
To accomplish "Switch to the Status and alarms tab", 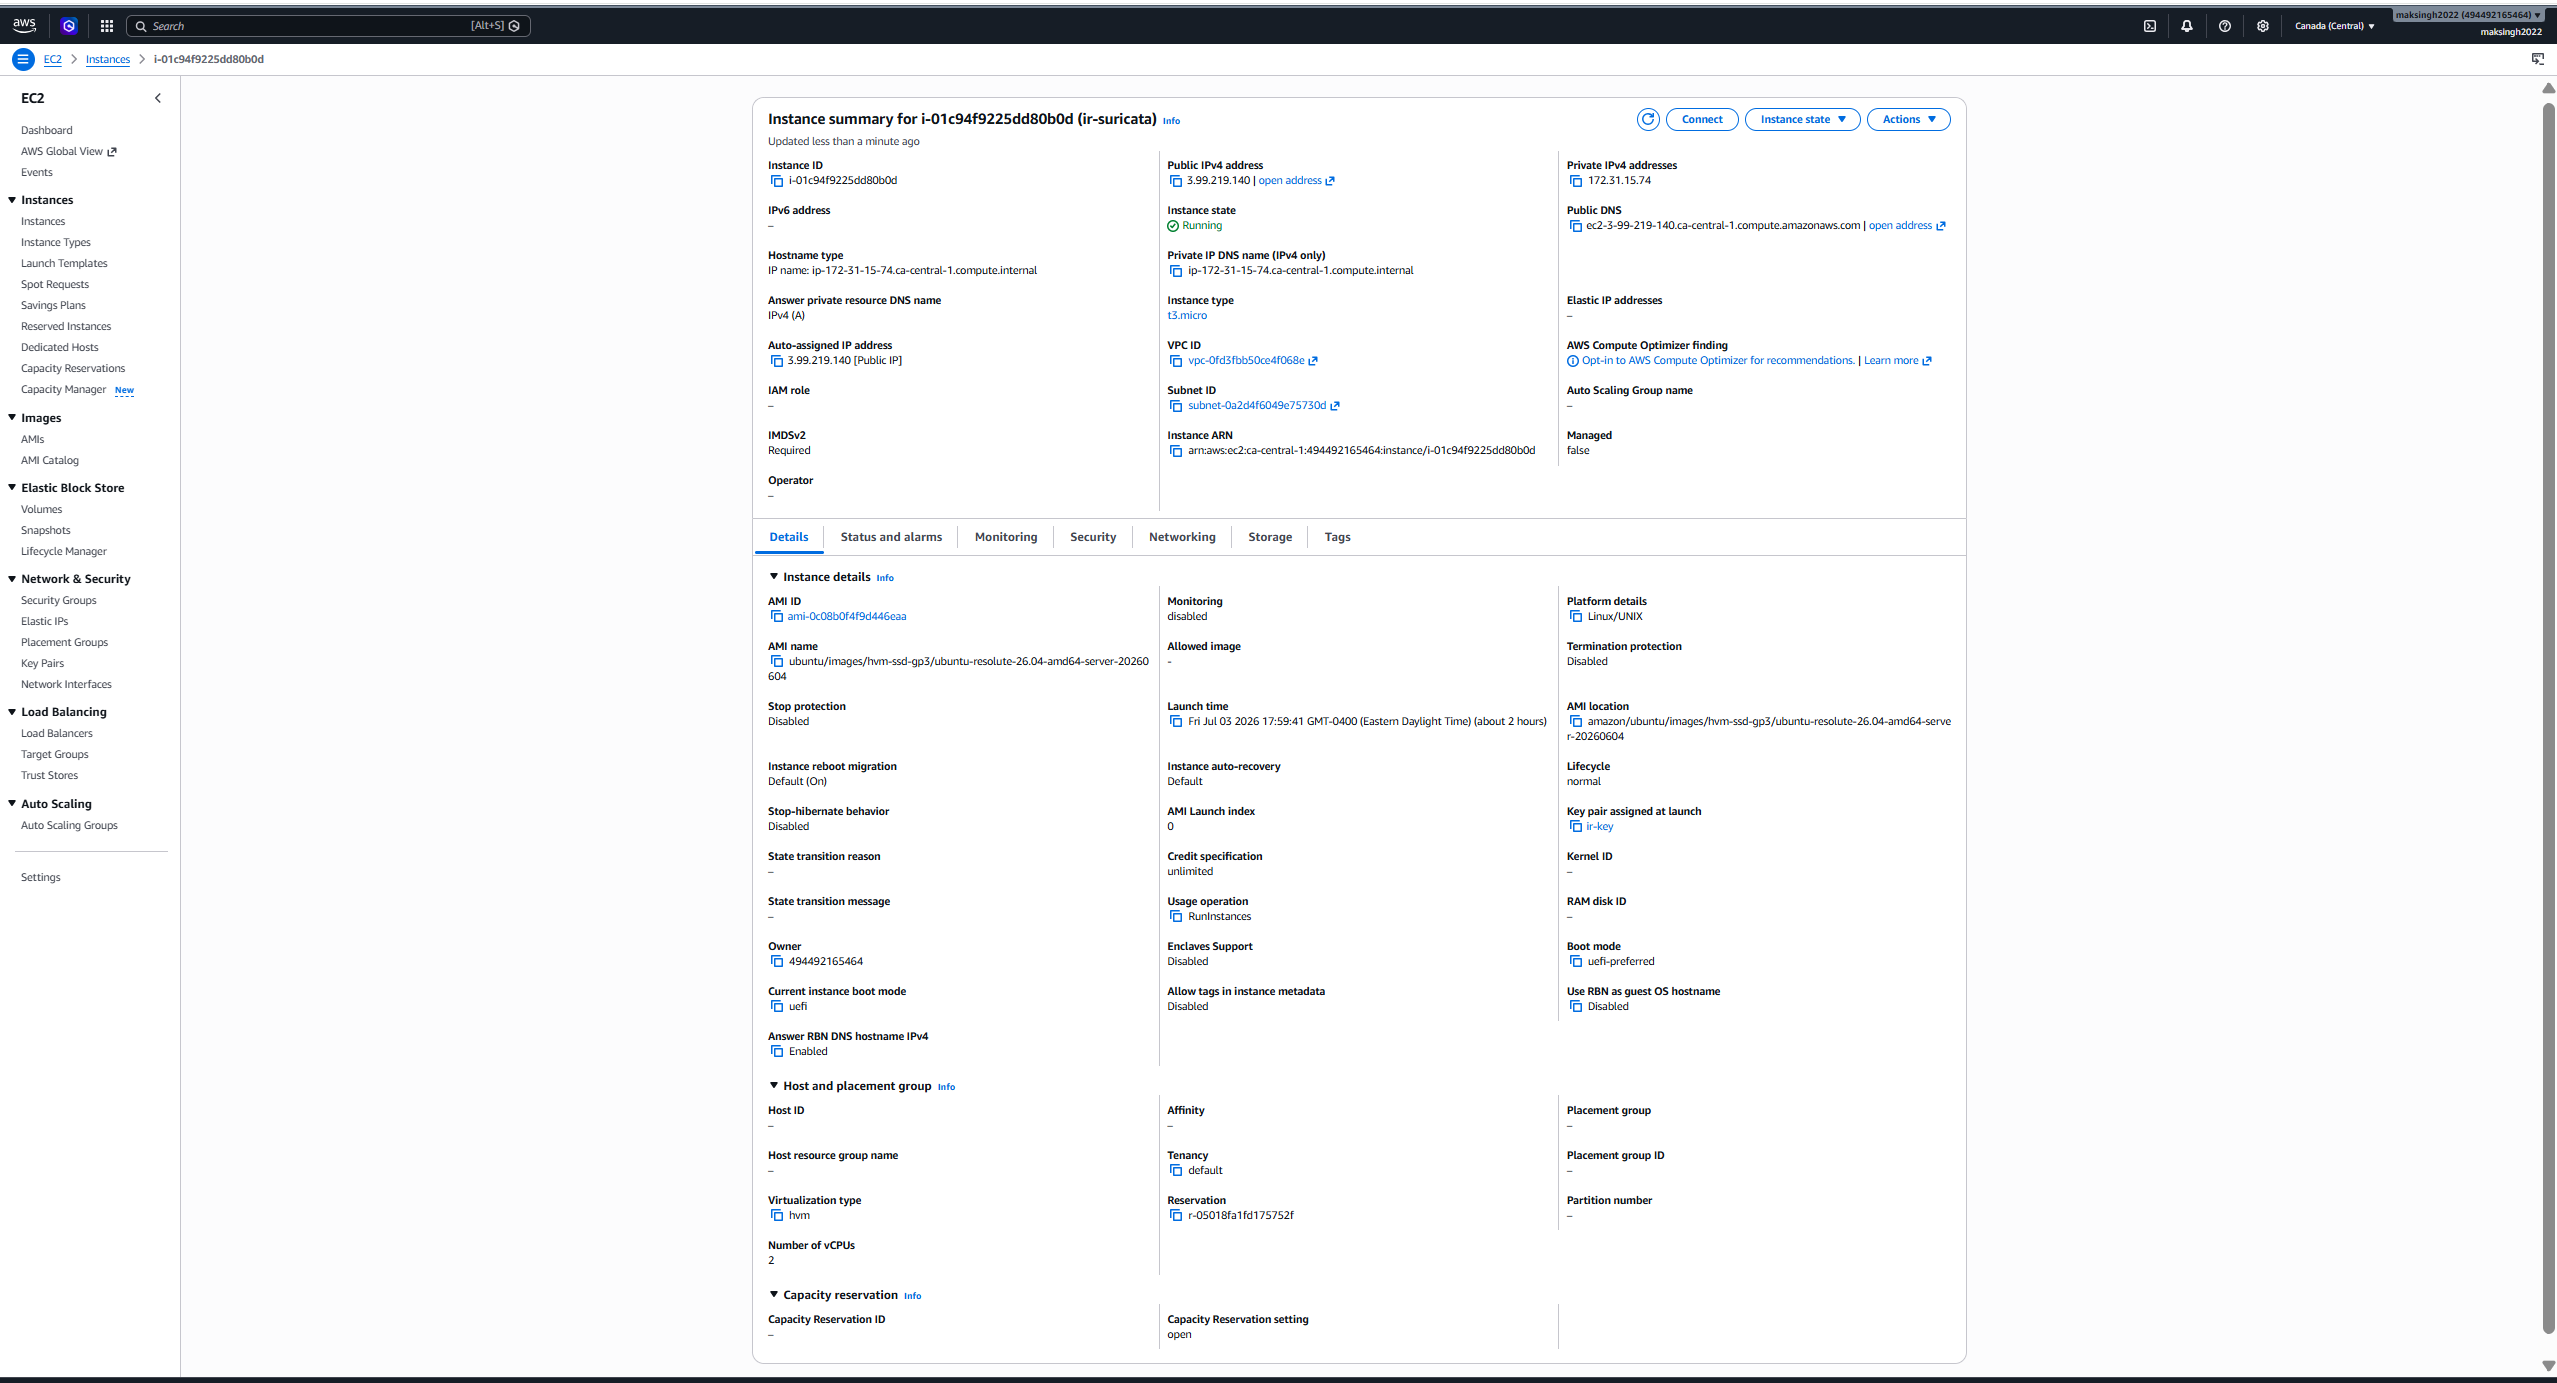I will 891,537.
